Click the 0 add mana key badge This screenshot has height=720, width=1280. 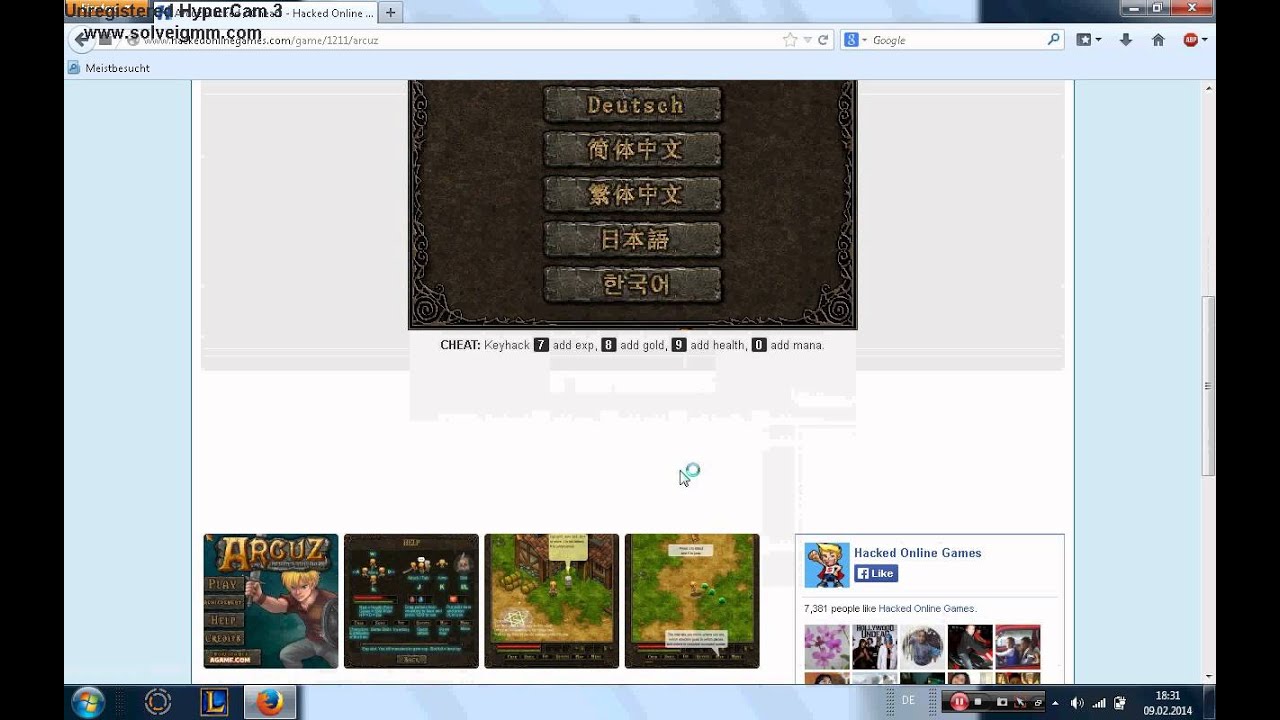(x=759, y=345)
